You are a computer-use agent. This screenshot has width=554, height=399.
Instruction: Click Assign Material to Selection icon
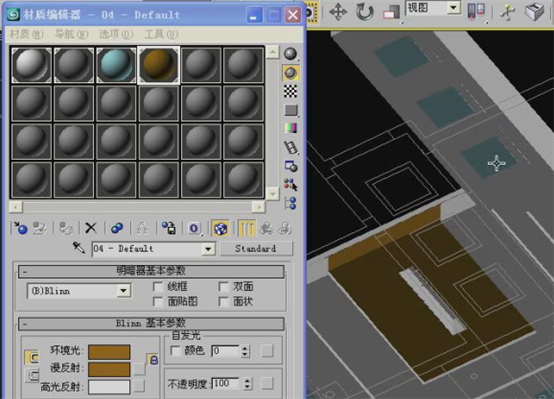[66, 228]
